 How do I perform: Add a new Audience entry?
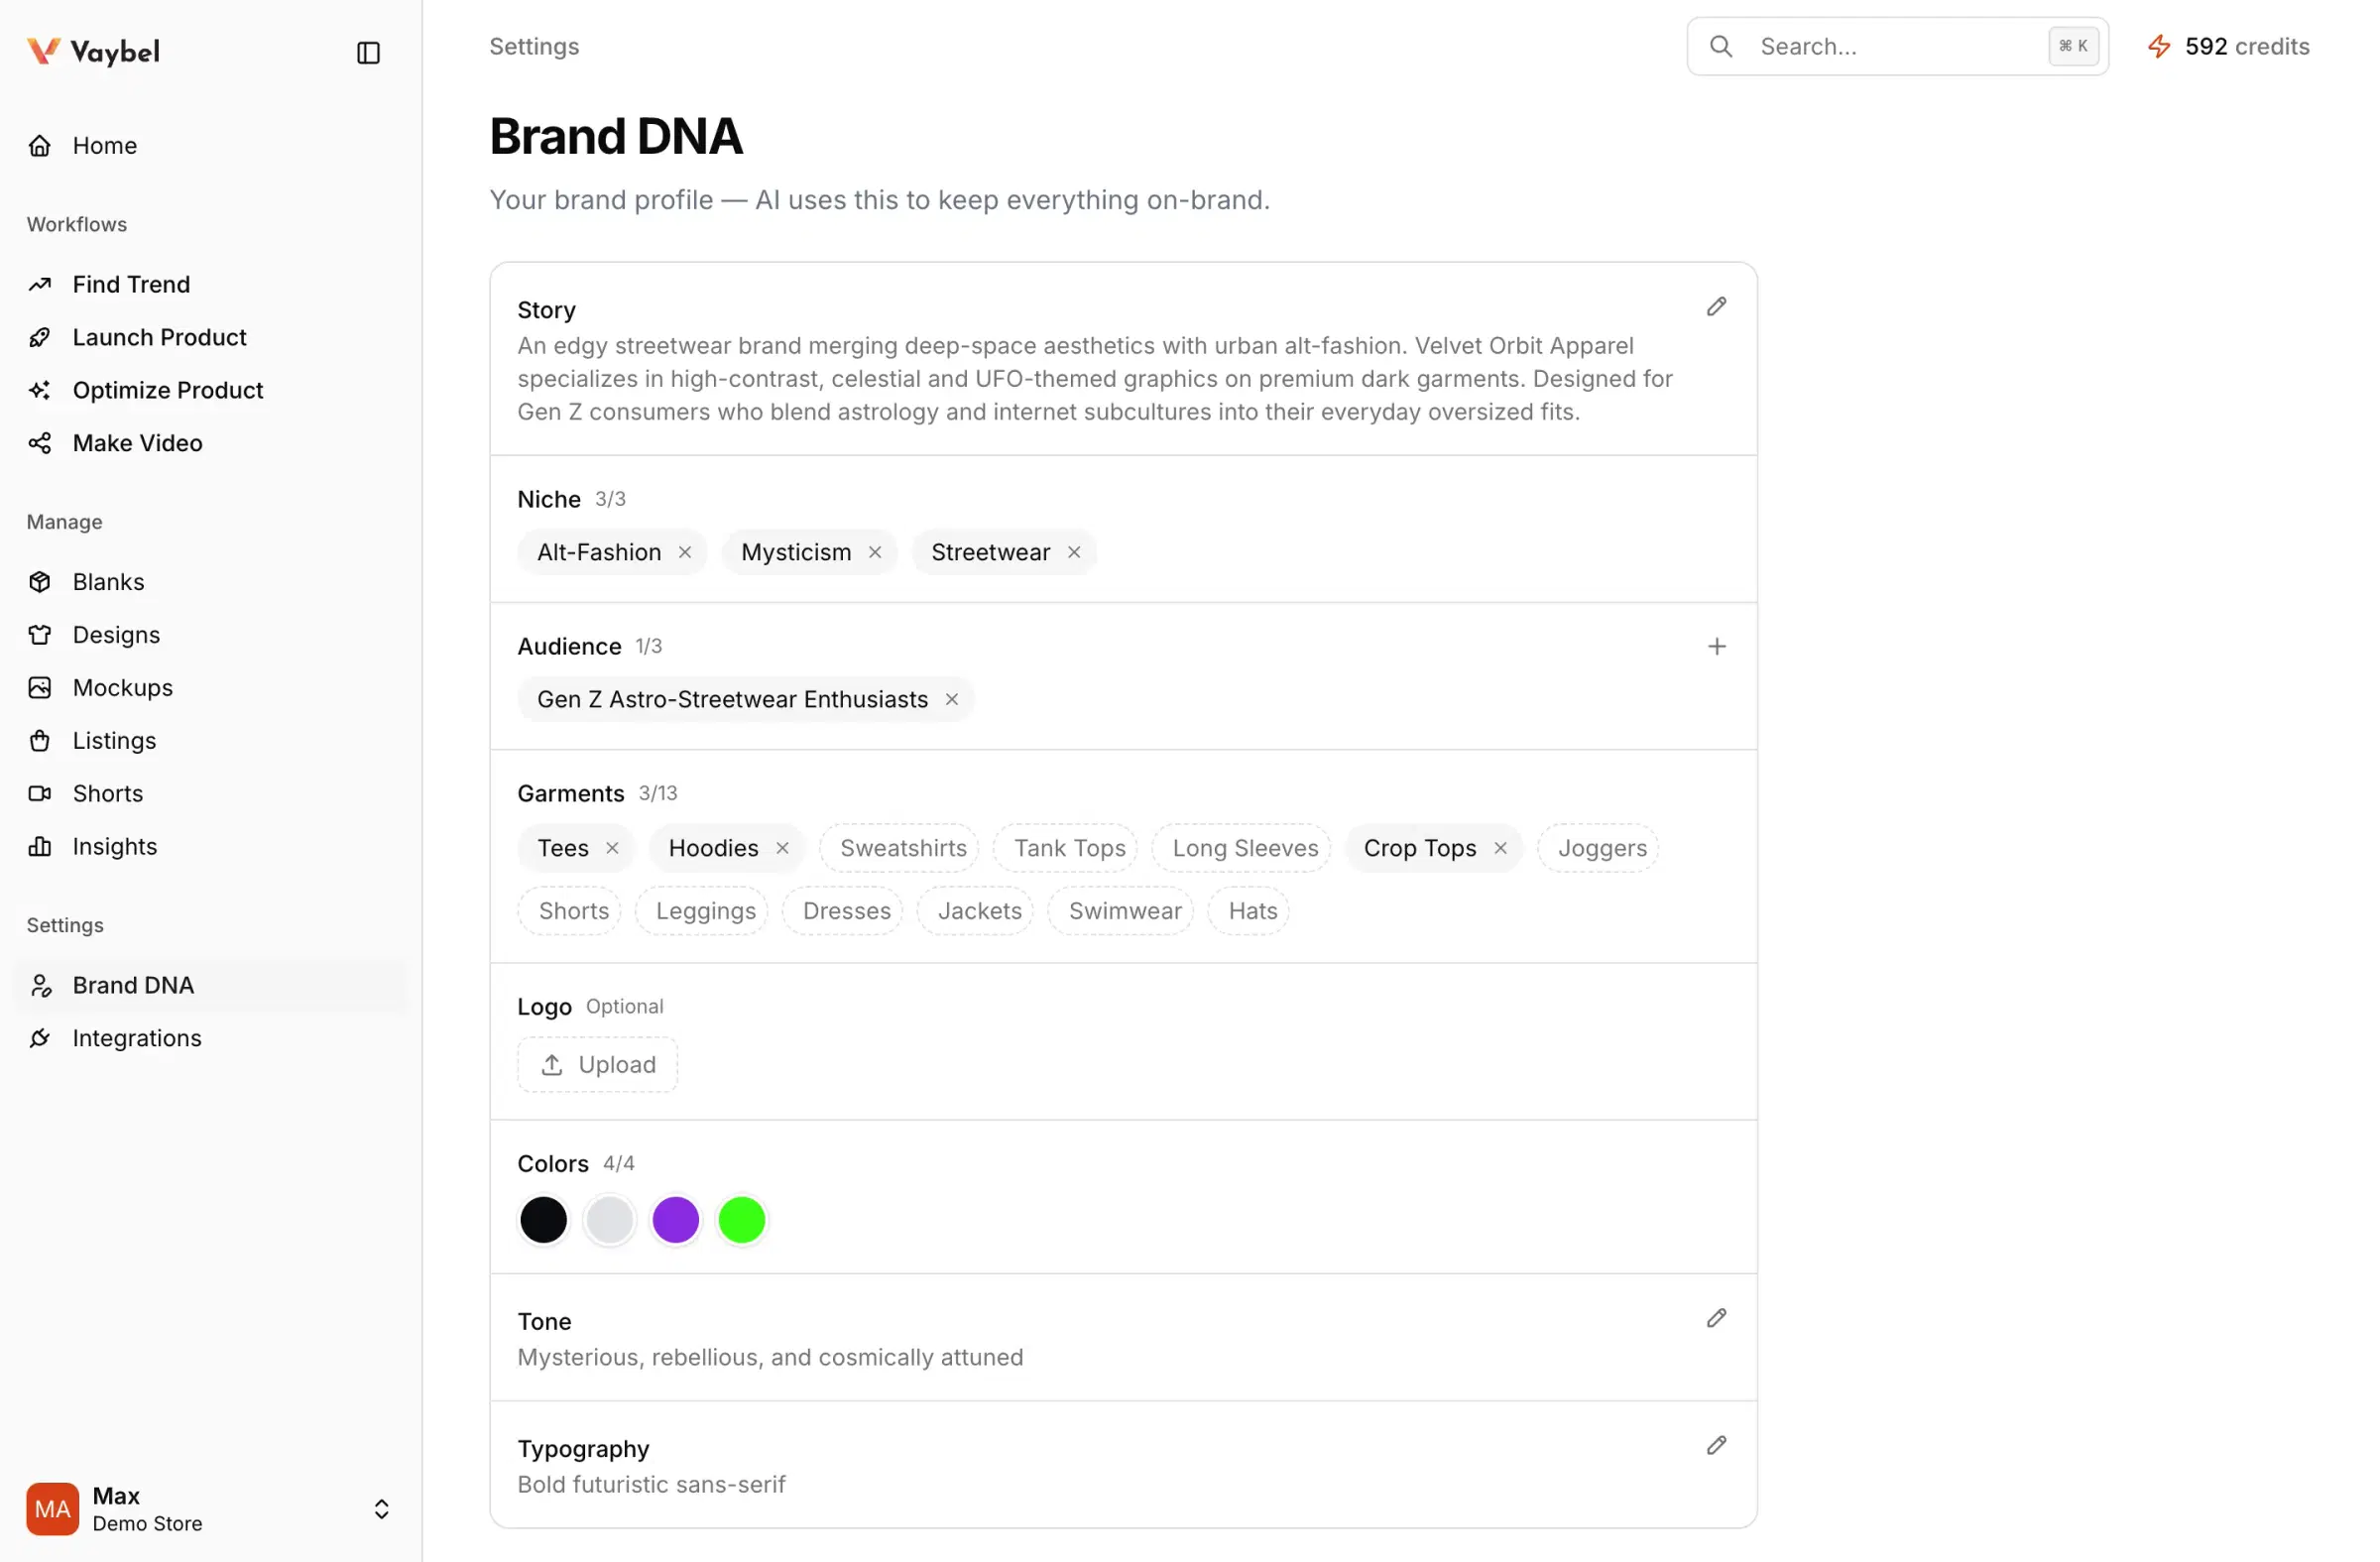point(1716,645)
